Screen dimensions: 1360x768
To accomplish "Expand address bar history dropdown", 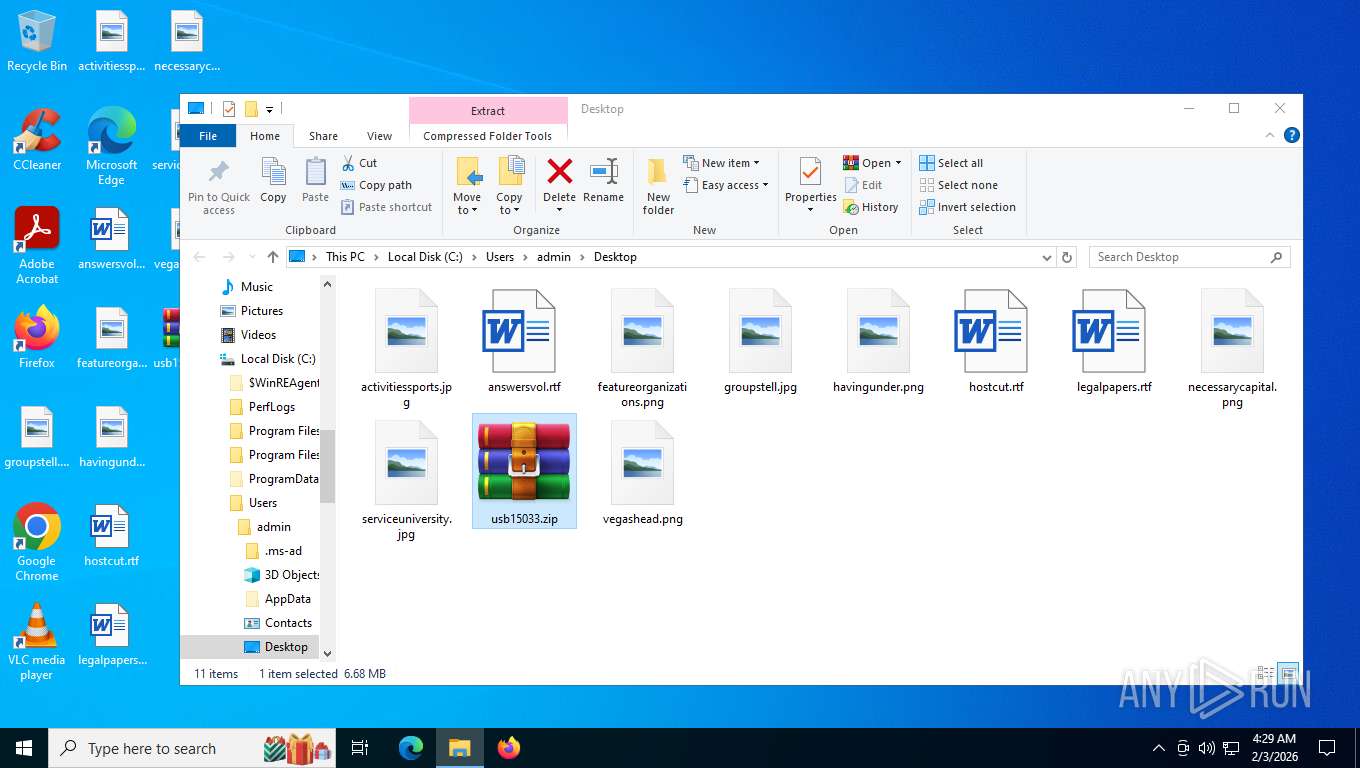I will (x=1047, y=257).
